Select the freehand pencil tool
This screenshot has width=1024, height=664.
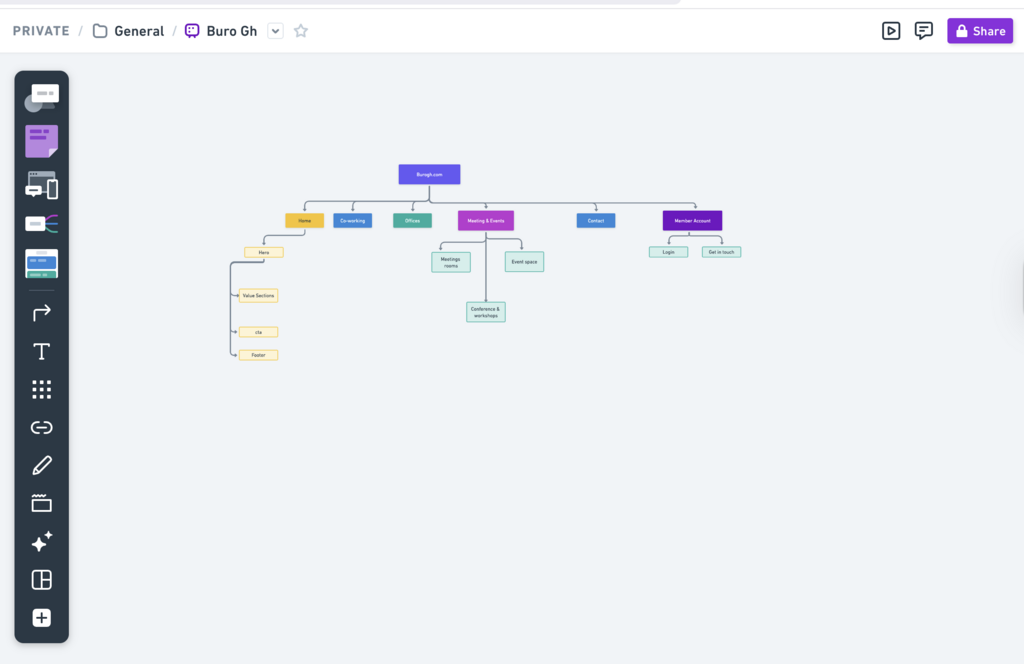(41, 465)
